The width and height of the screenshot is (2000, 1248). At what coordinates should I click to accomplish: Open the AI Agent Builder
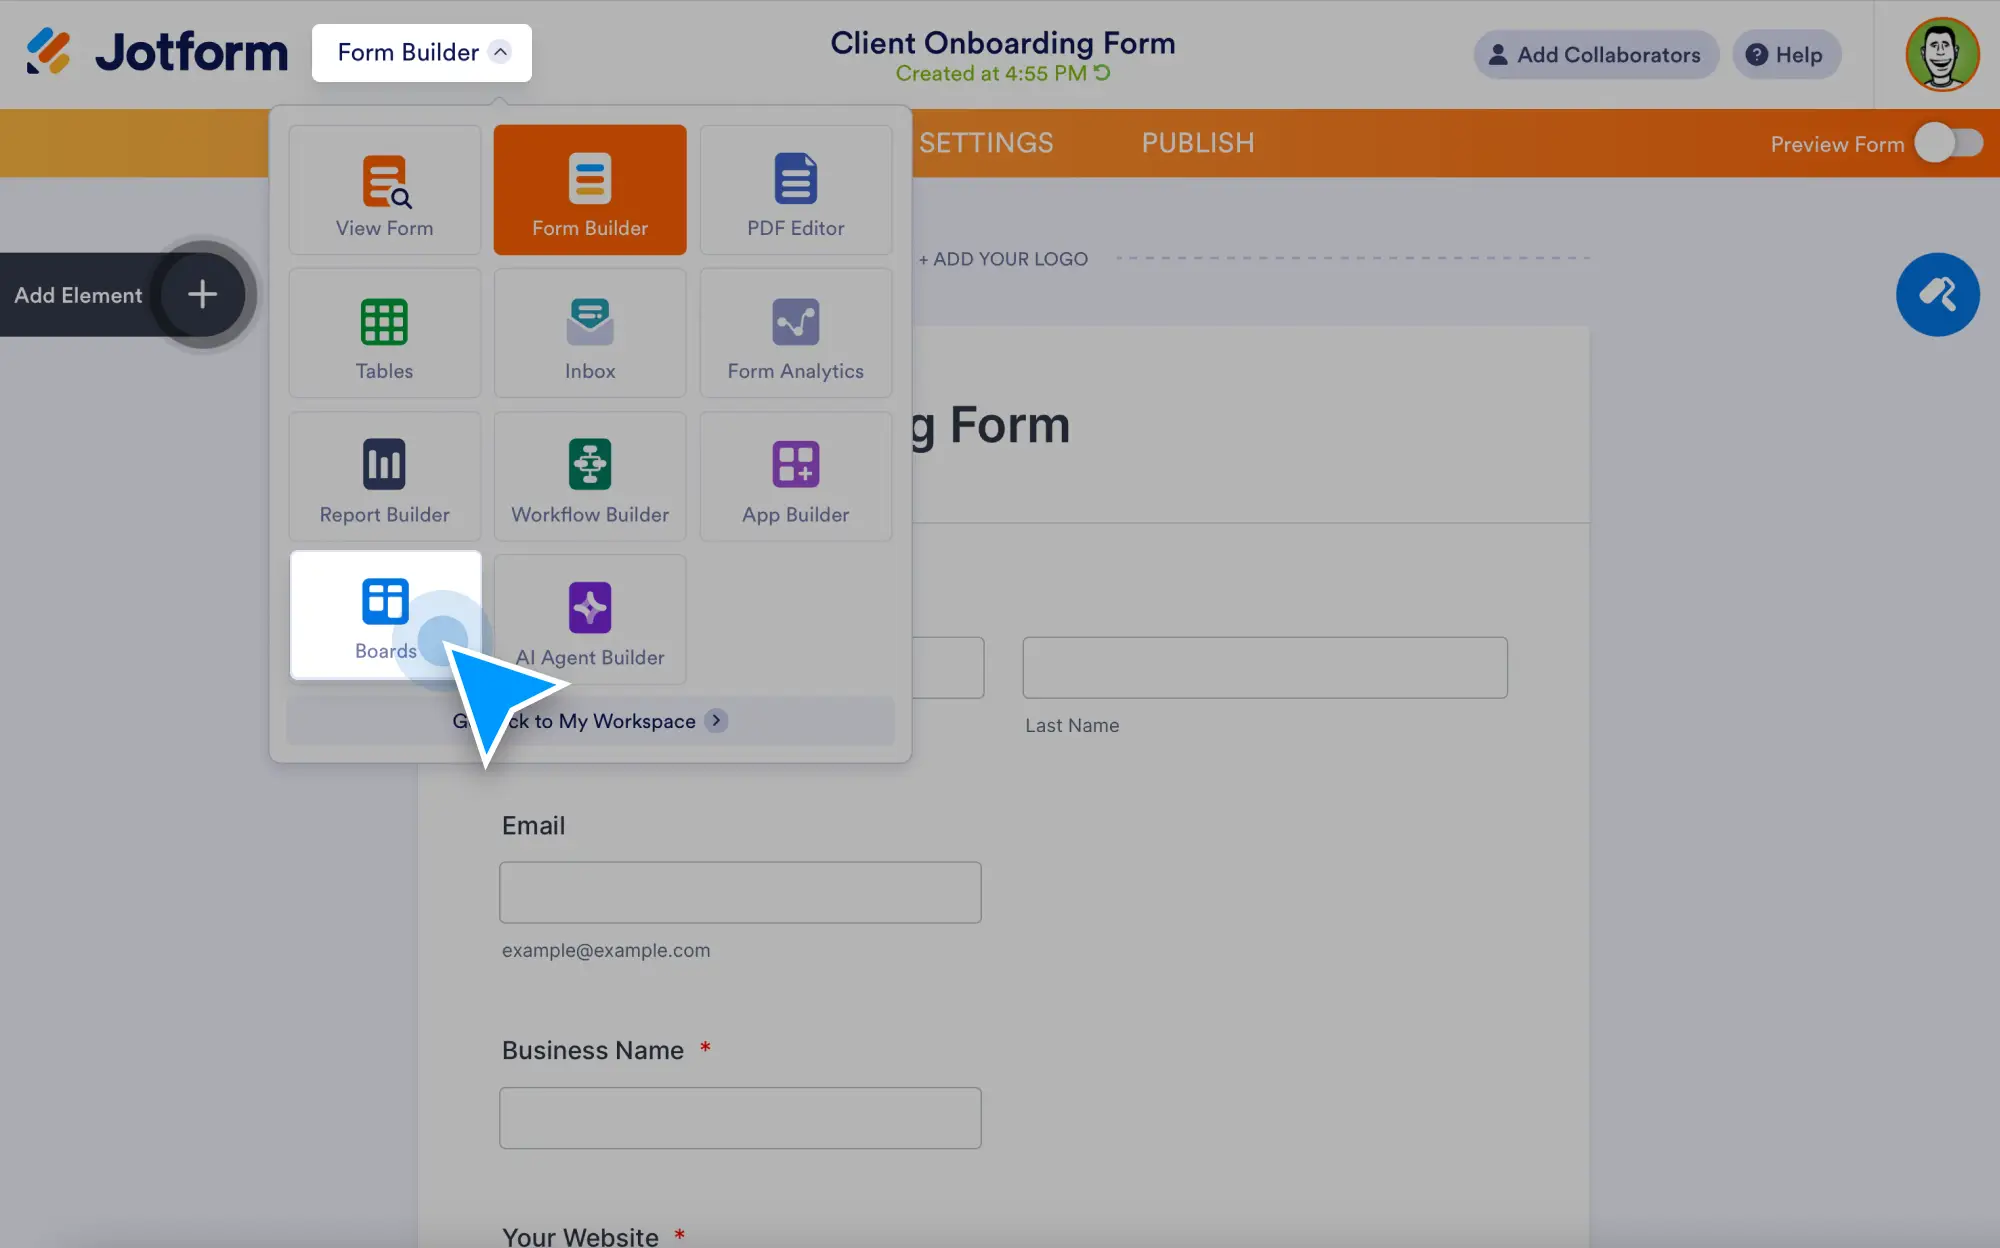(589, 620)
